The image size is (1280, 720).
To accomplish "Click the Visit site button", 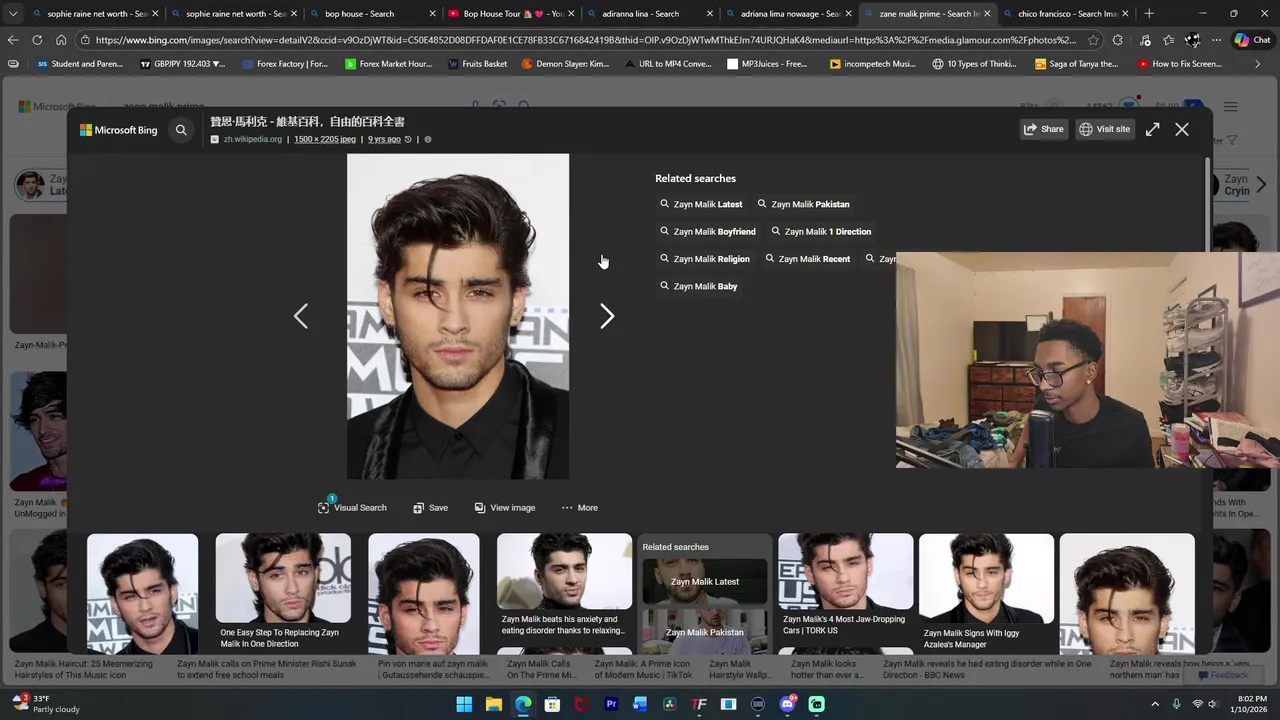I will tap(1104, 129).
